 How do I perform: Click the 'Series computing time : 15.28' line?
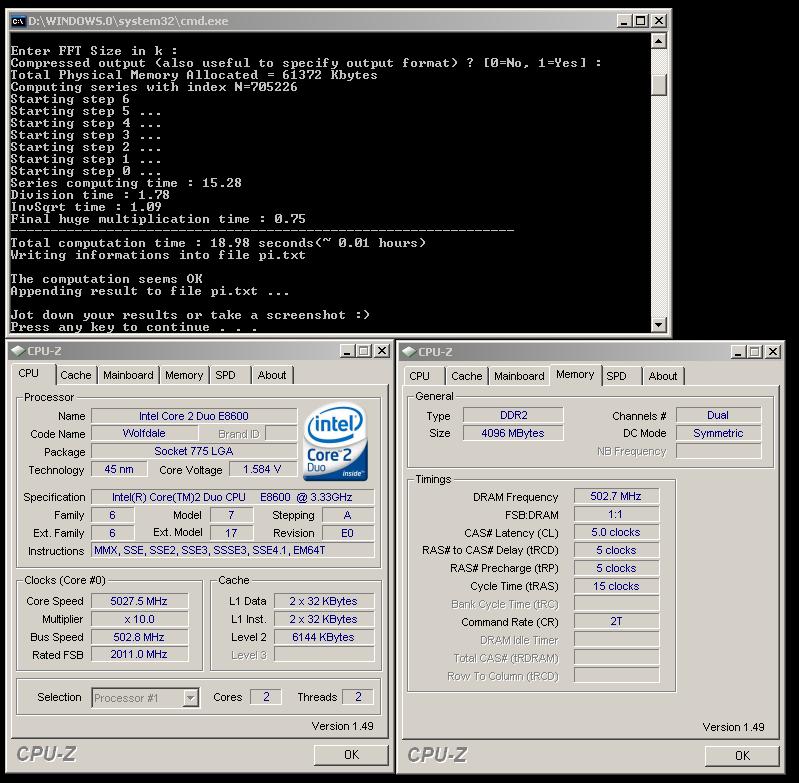[x=126, y=183]
